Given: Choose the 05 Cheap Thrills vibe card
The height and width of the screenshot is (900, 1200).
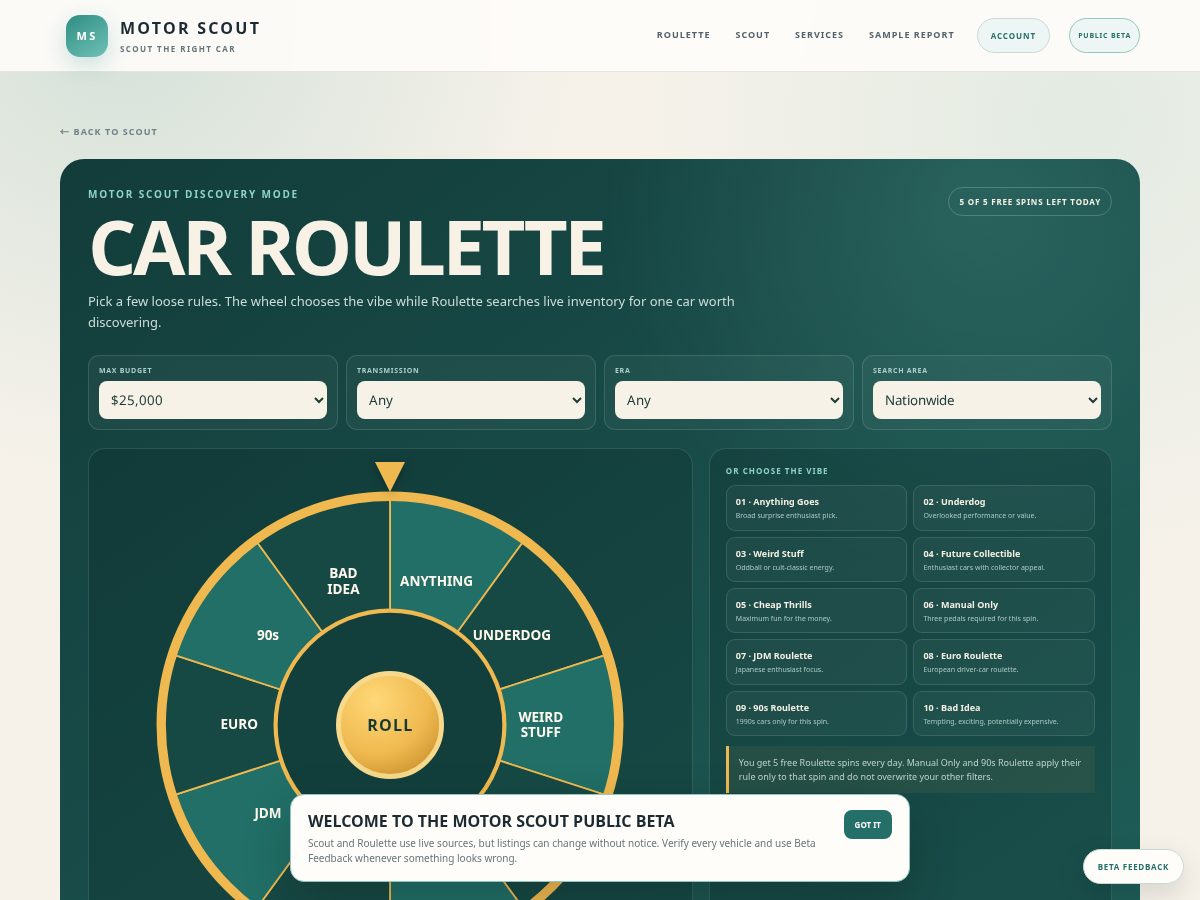Looking at the screenshot, I should point(816,611).
